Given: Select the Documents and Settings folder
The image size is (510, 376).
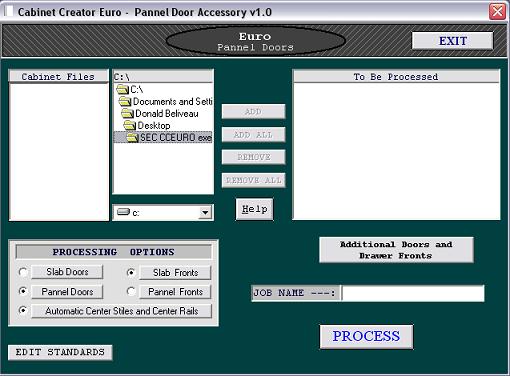Looking at the screenshot, I should click(x=163, y=101).
